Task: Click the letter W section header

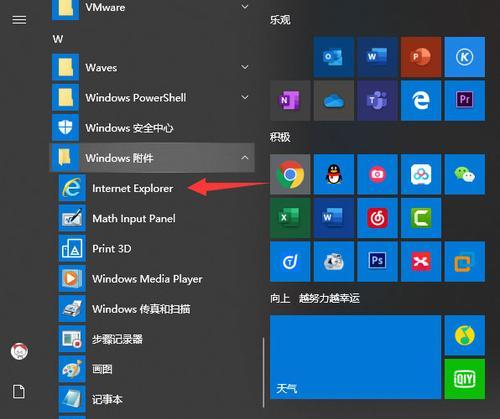Action: 58,39
